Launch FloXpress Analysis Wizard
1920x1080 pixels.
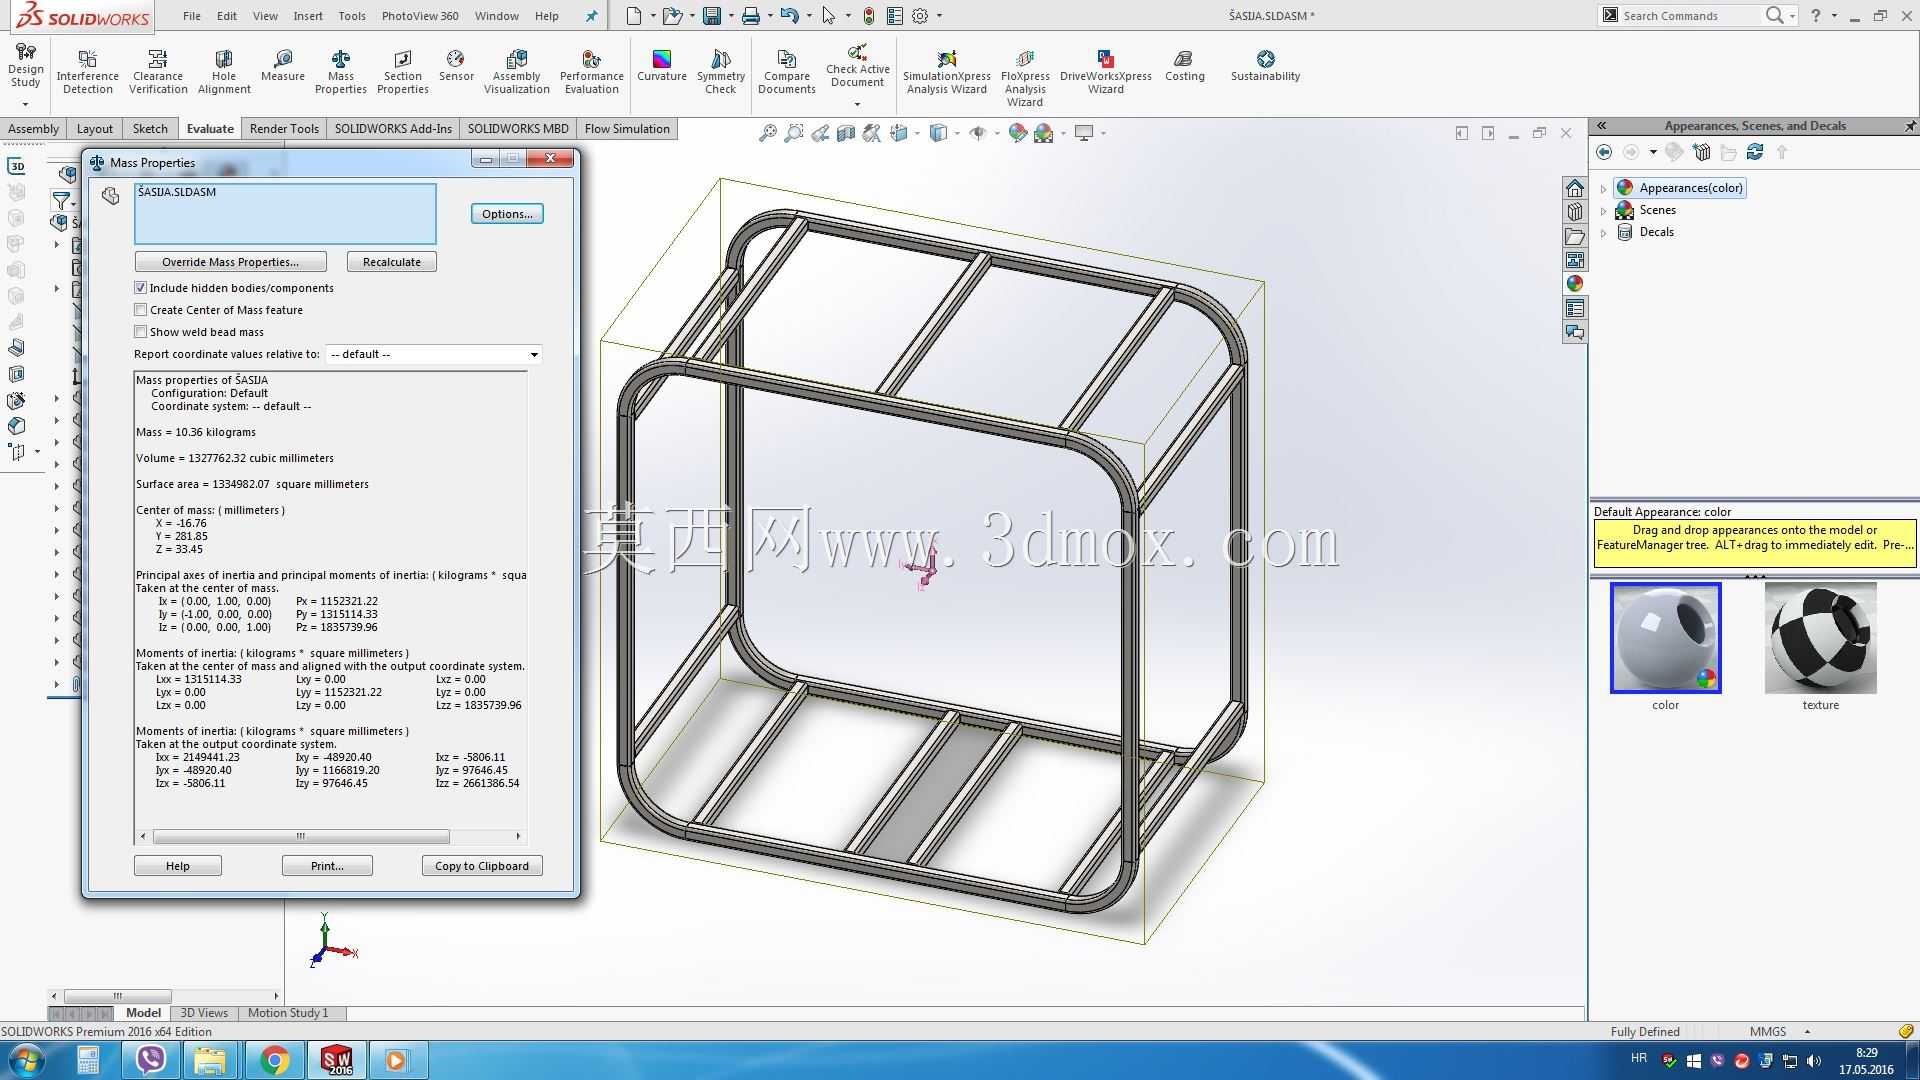1025,78
